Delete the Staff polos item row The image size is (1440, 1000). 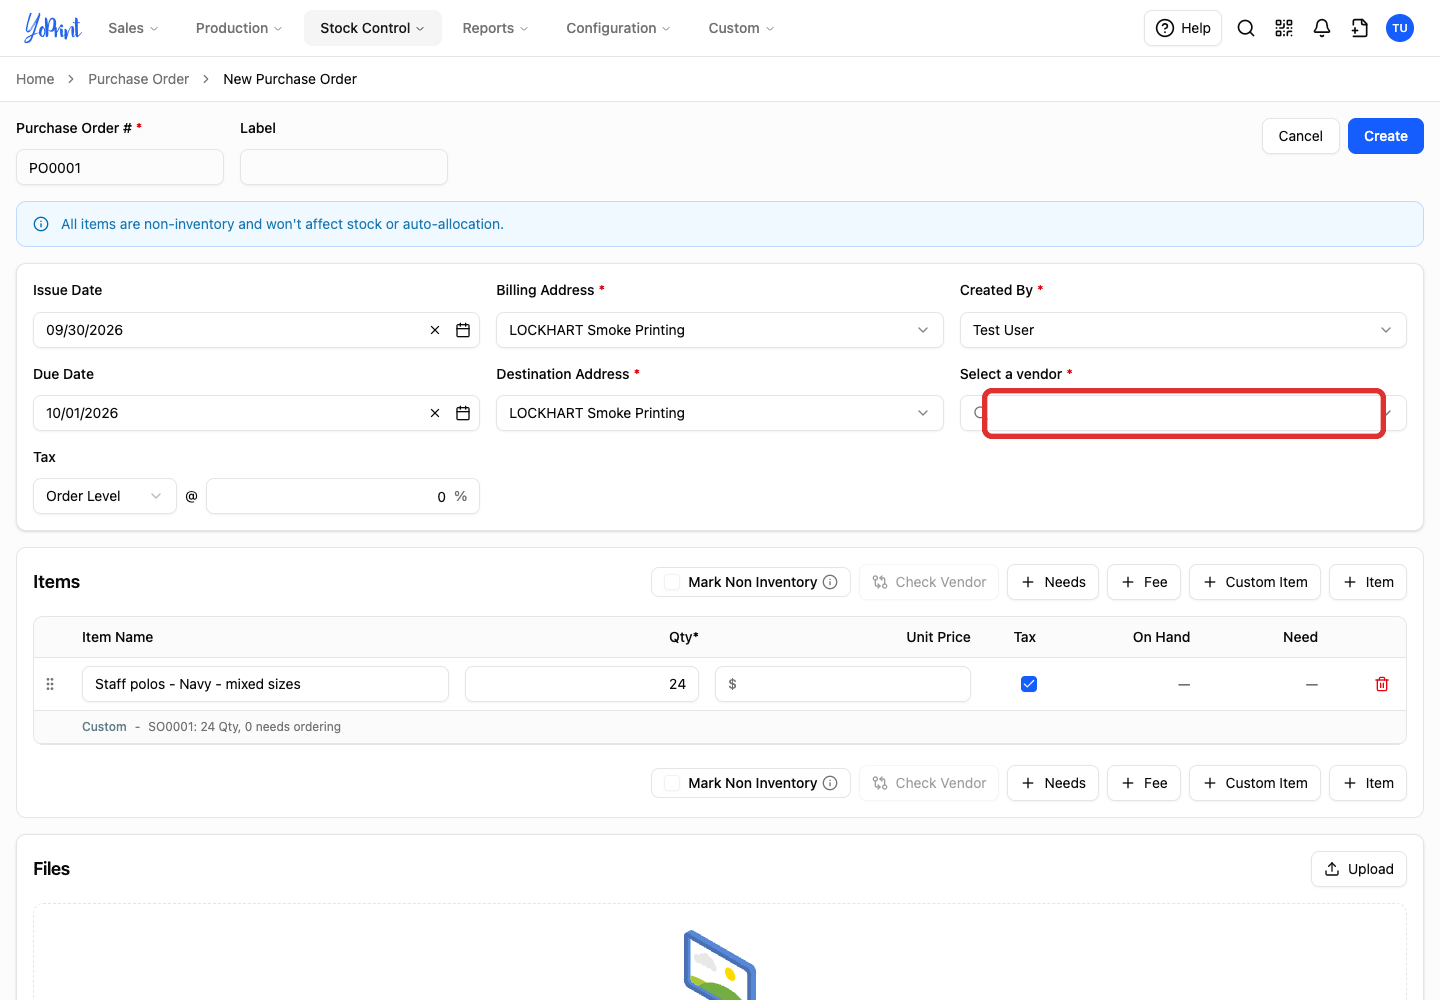point(1382,684)
